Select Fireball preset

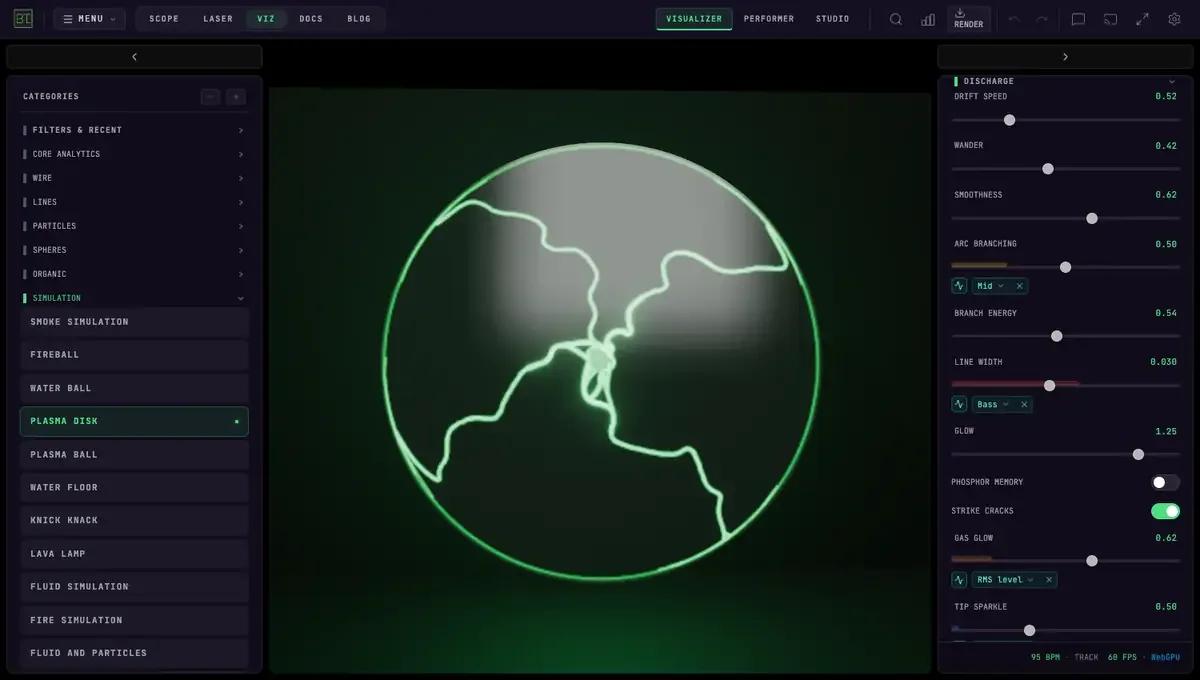click(134, 355)
